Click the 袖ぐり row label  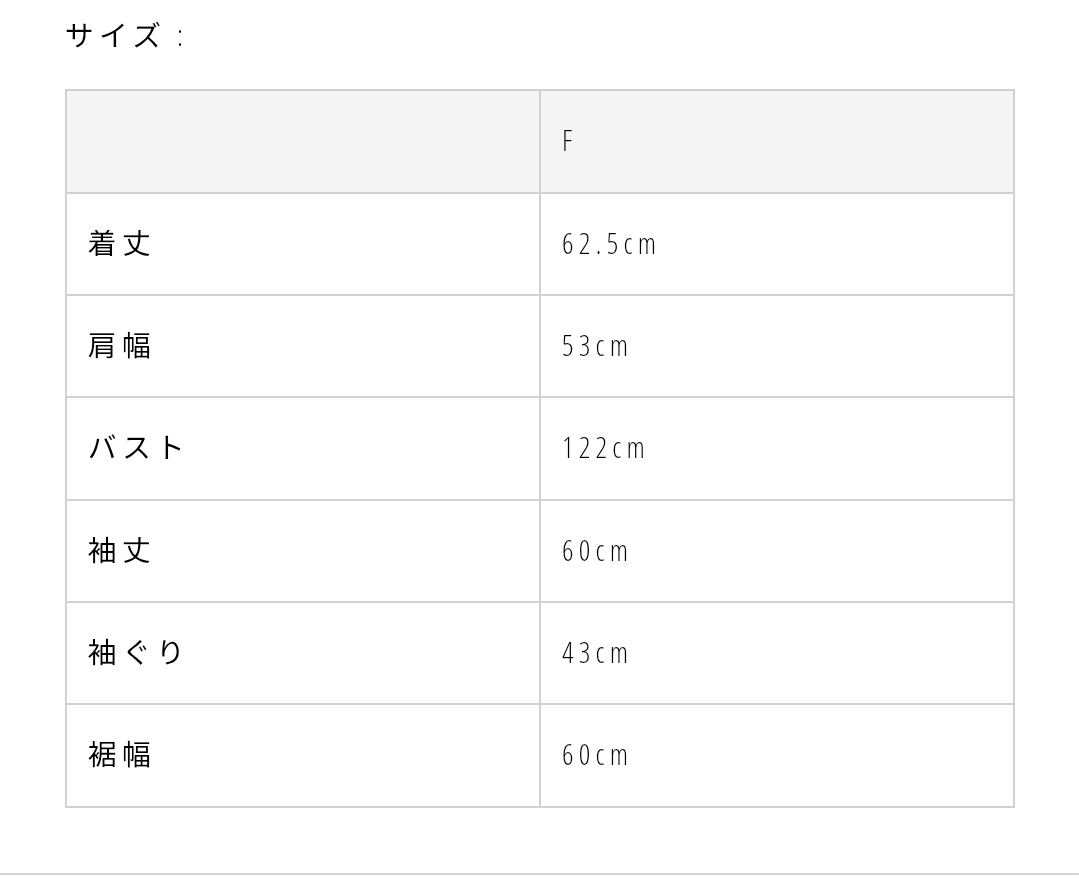click(x=136, y=653)
